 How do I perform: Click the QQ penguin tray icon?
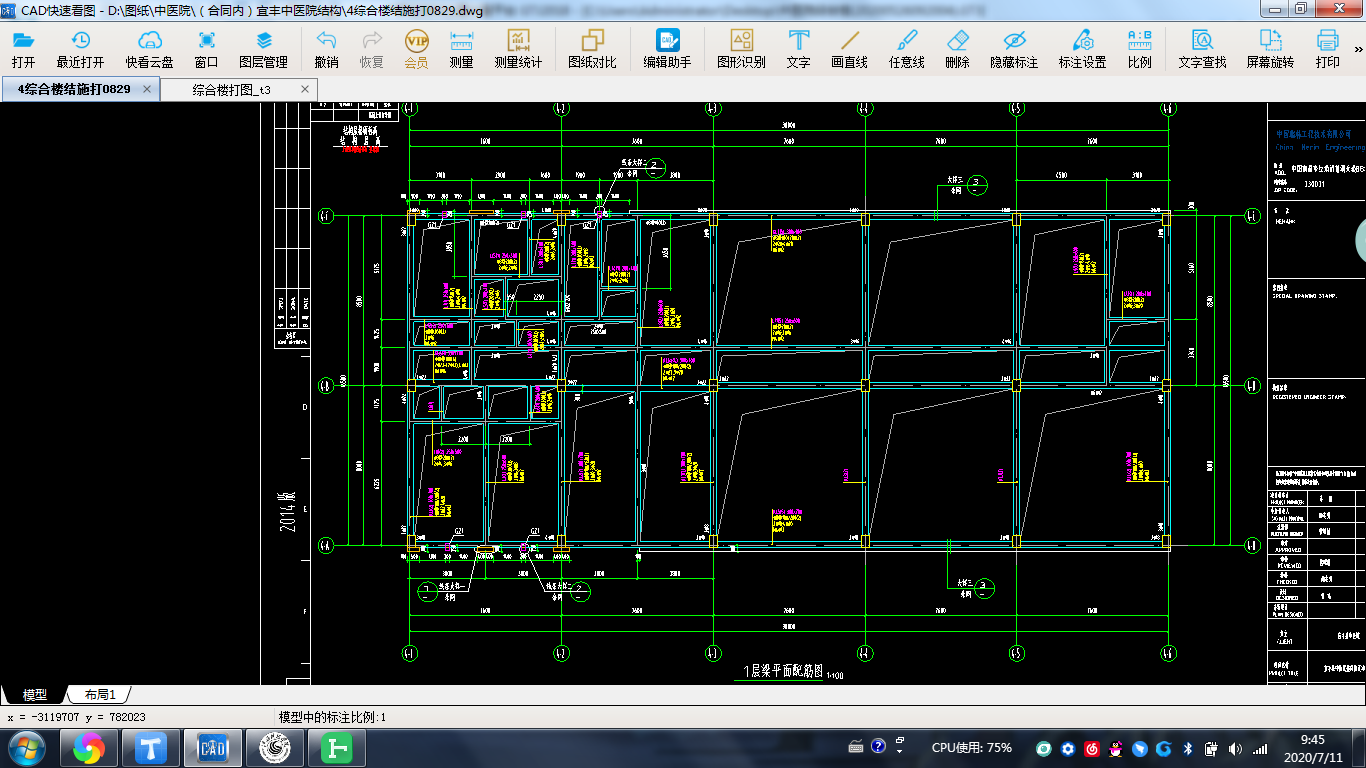pos(1117,747)
